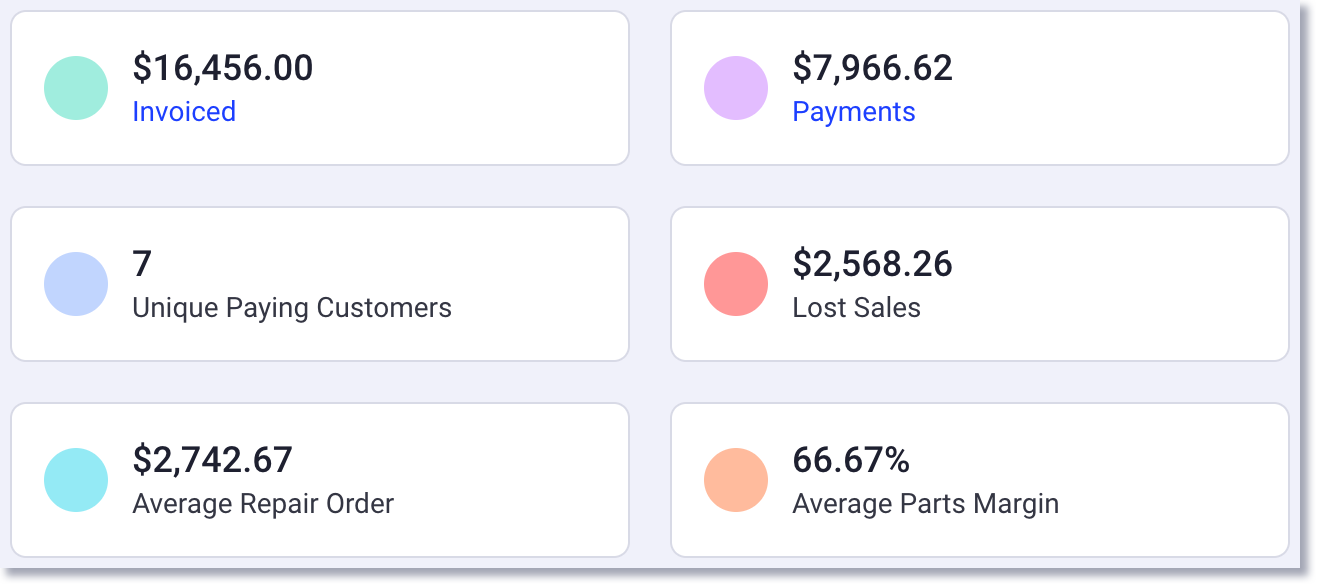The image size is (1320, 588).
Task: Select the $2,742.67 repair order value
Action: tap(212, 460)
